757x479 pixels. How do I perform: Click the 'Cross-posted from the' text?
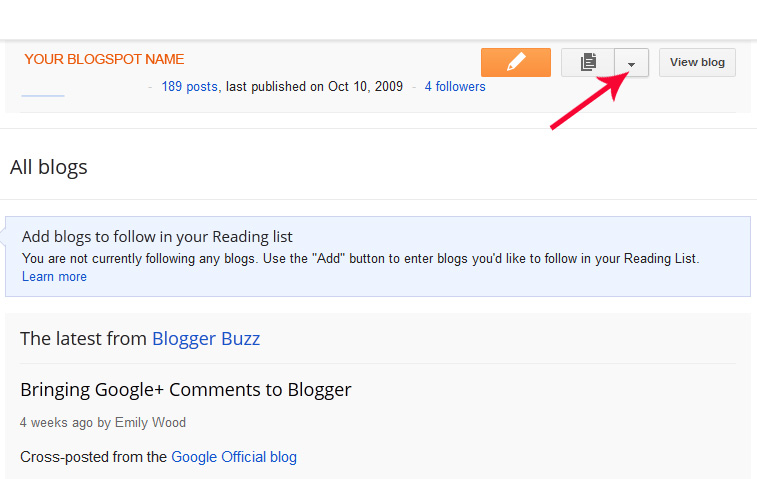[x=94, y=457]
